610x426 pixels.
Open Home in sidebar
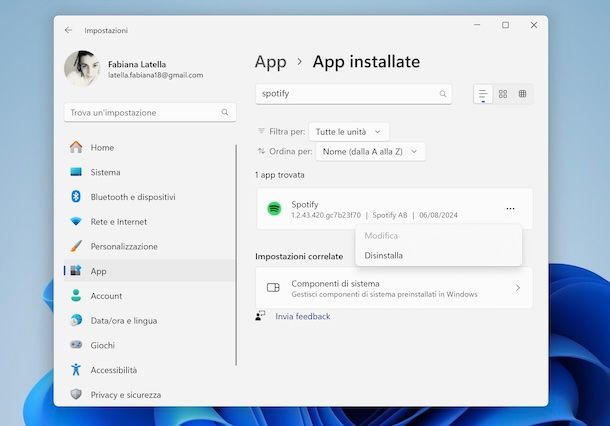click(149, 147)
